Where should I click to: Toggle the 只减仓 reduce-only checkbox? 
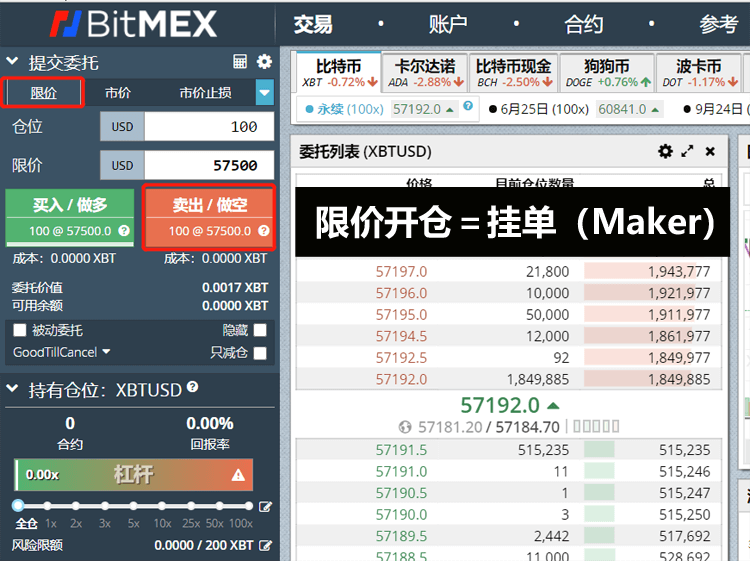coord(260,353)
